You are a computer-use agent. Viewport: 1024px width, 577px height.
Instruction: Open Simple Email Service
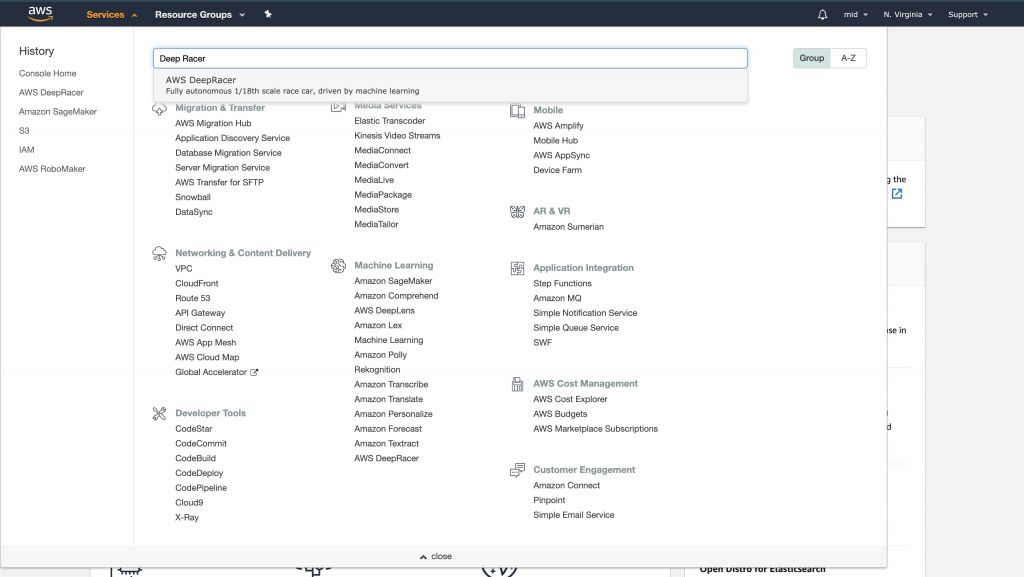pos(574,515)
